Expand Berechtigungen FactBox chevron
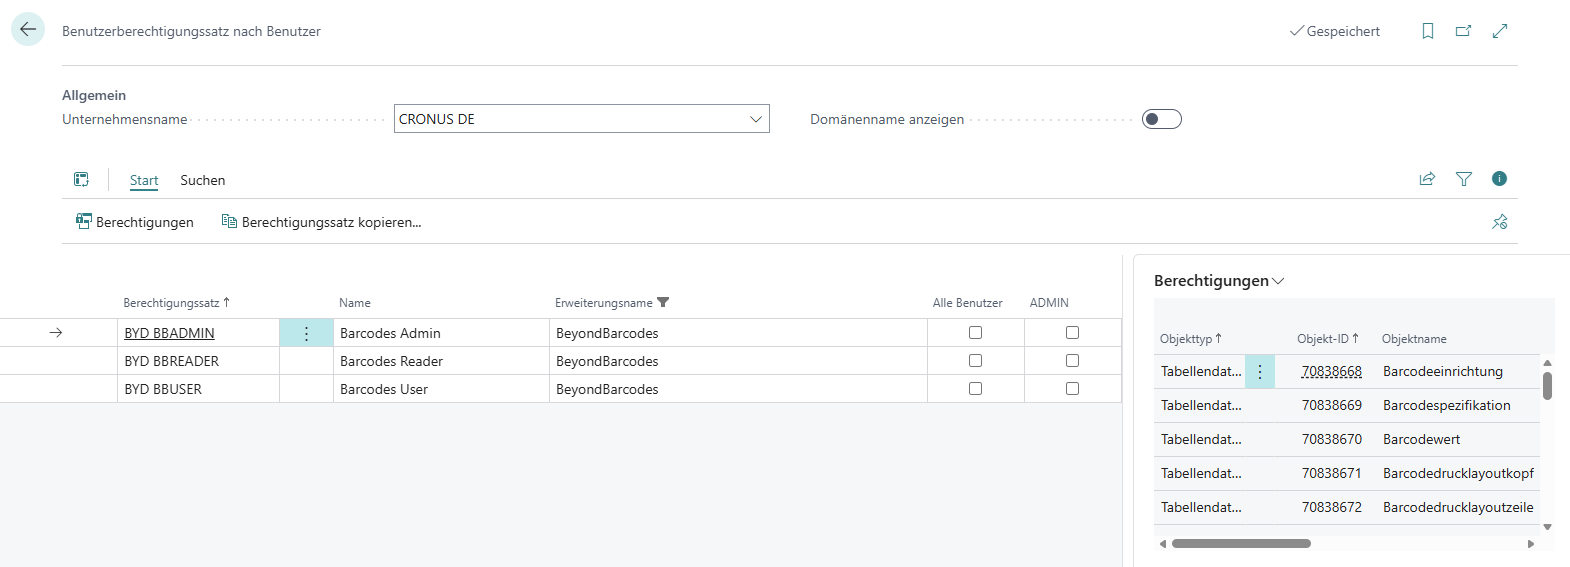This screenshot has width=1570, height=567. point(1278,282)
